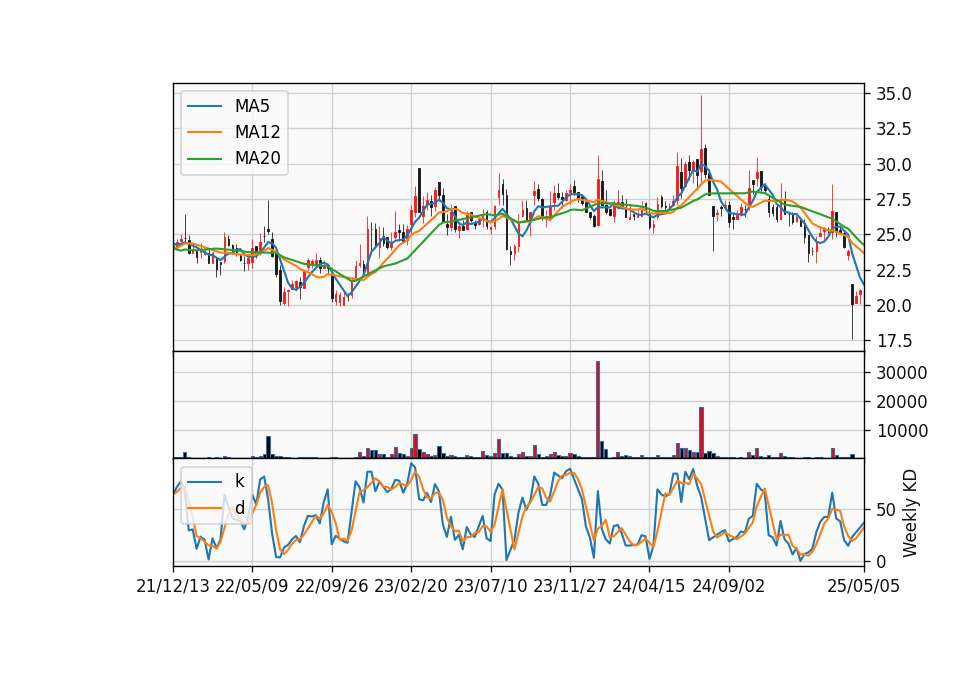Click the MA20 legend label
Screen dimensions: 960x690
[257, 158]
